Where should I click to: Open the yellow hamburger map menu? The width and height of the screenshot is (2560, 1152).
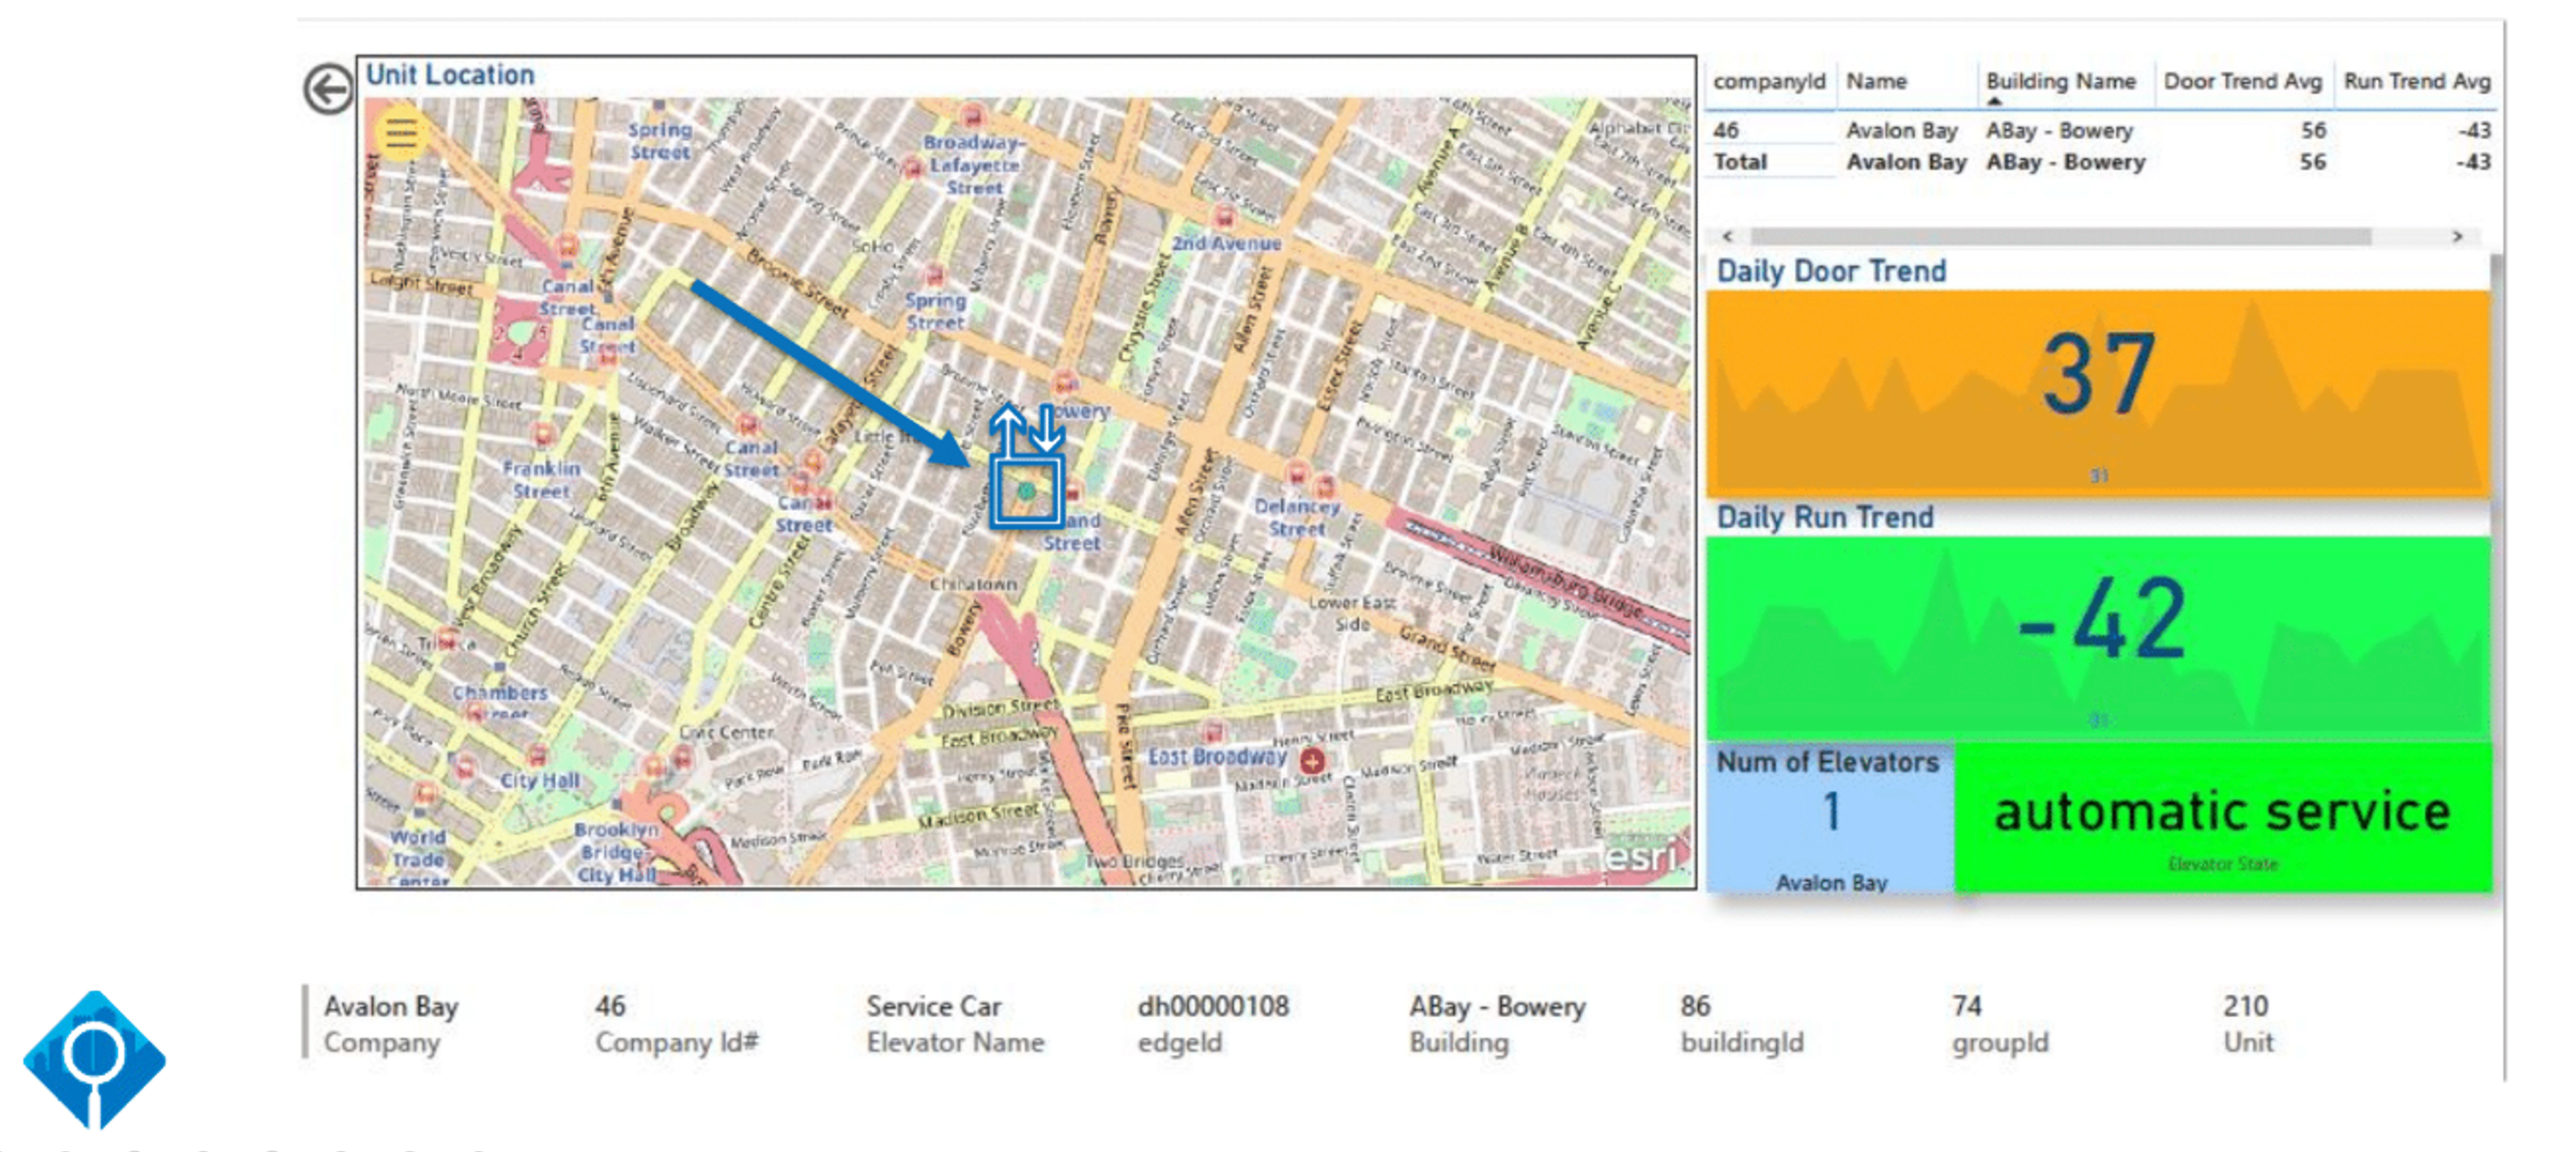401,133
